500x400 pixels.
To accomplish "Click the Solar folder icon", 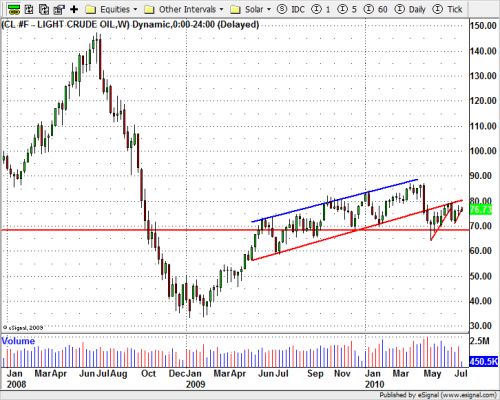I will pyautogui.click(x=236, y=9).
